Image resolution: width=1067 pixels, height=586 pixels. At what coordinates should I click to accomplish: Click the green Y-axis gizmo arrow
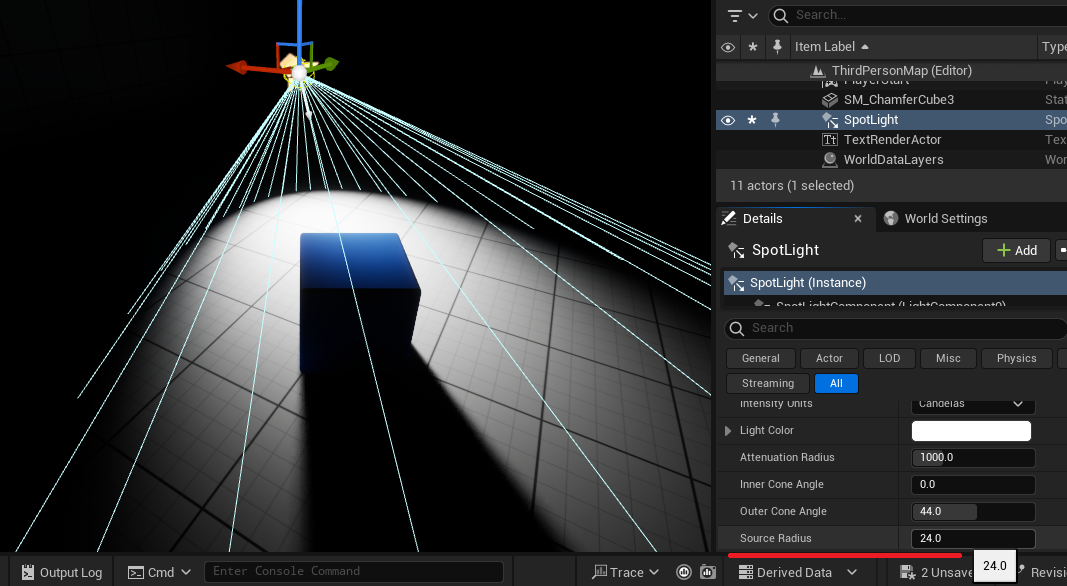tap(329, 65)
